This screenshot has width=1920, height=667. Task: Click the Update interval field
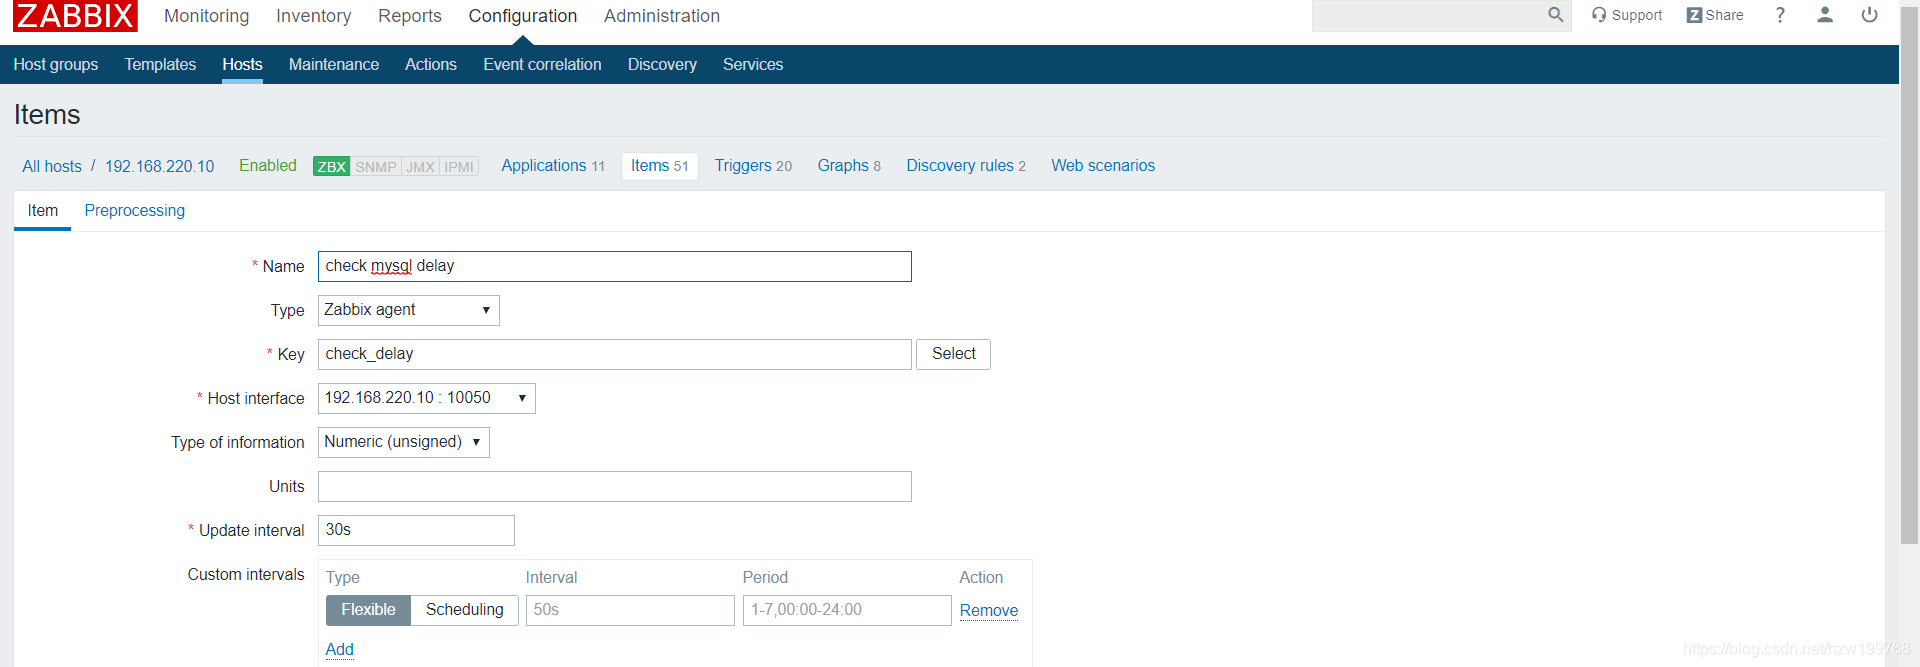pyautogui.click(x=416, y=530)
